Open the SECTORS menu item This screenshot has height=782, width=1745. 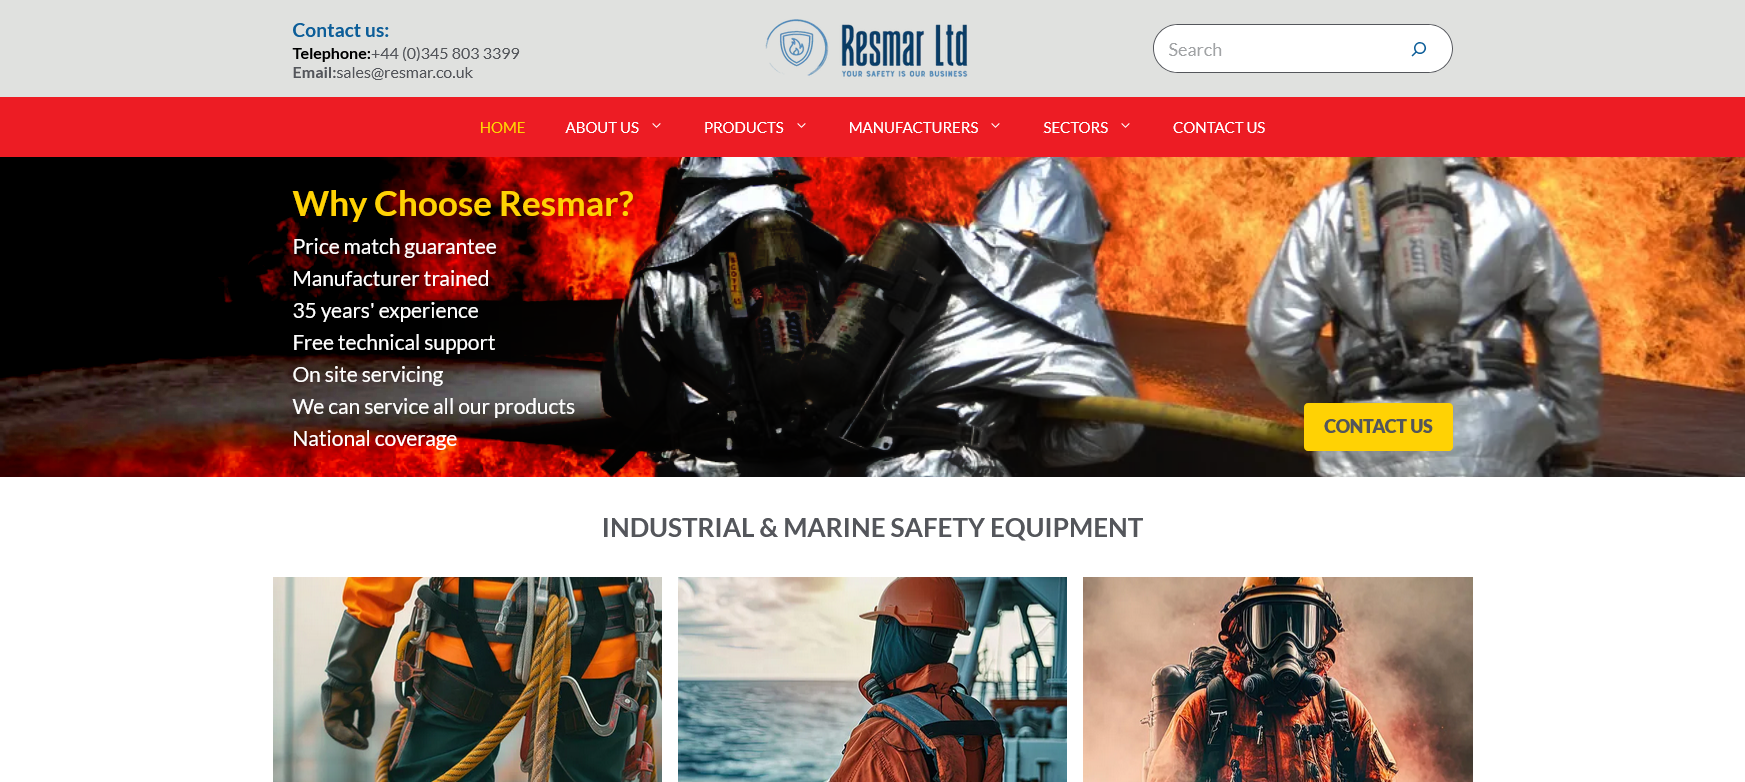pyautogui.click(x=1075, y=127)
